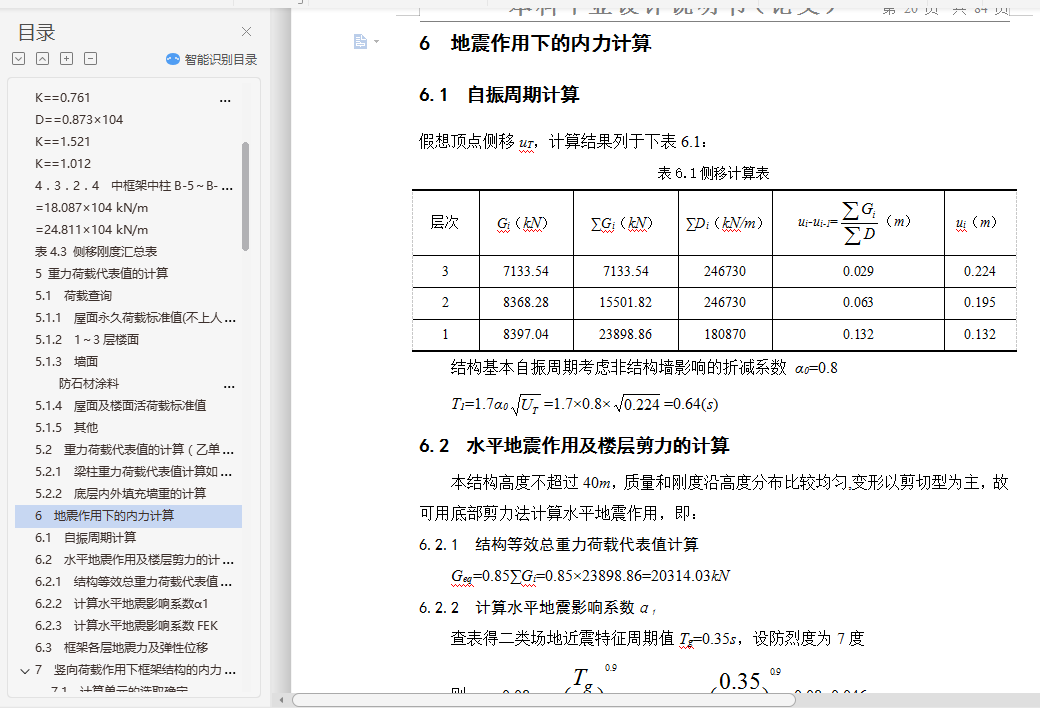Select highlighted entry 6 地震作用下的内力计算
The width and height of the screenshot is (1040, 708).
pyautogui.click(x=128, y=516)
